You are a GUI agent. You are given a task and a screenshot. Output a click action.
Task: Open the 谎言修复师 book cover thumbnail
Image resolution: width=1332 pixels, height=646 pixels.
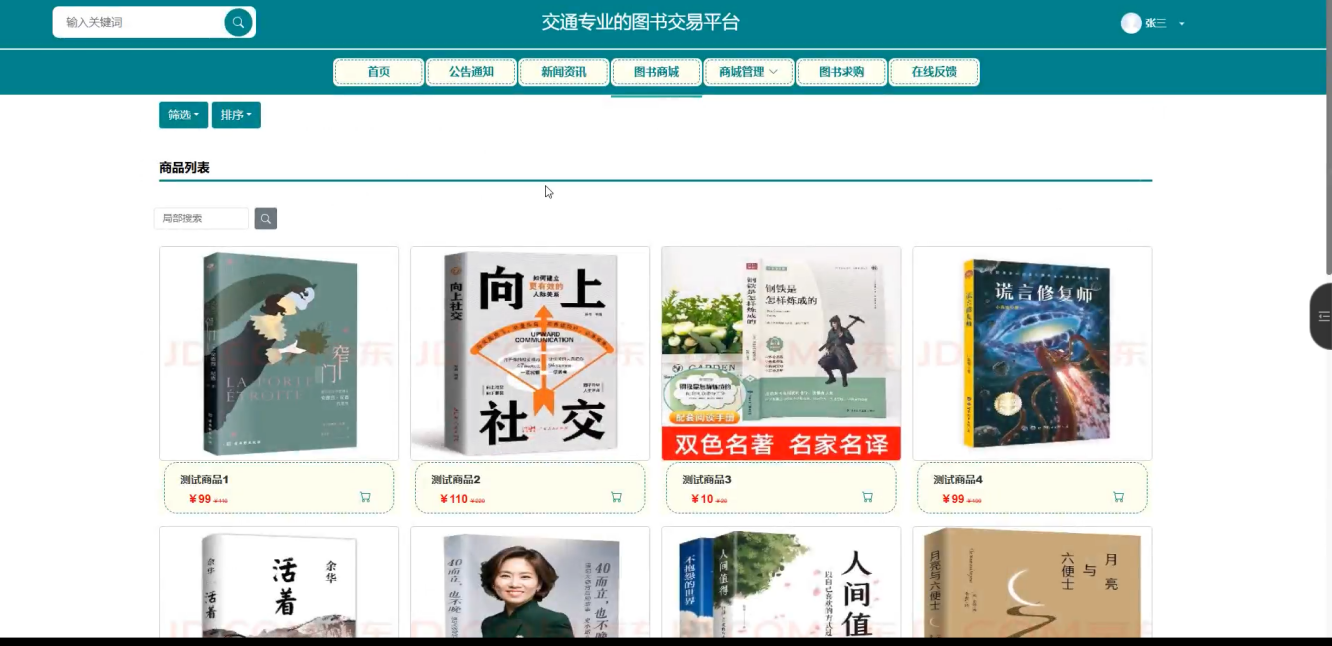pyautogui.click(x=1032, y=353)
